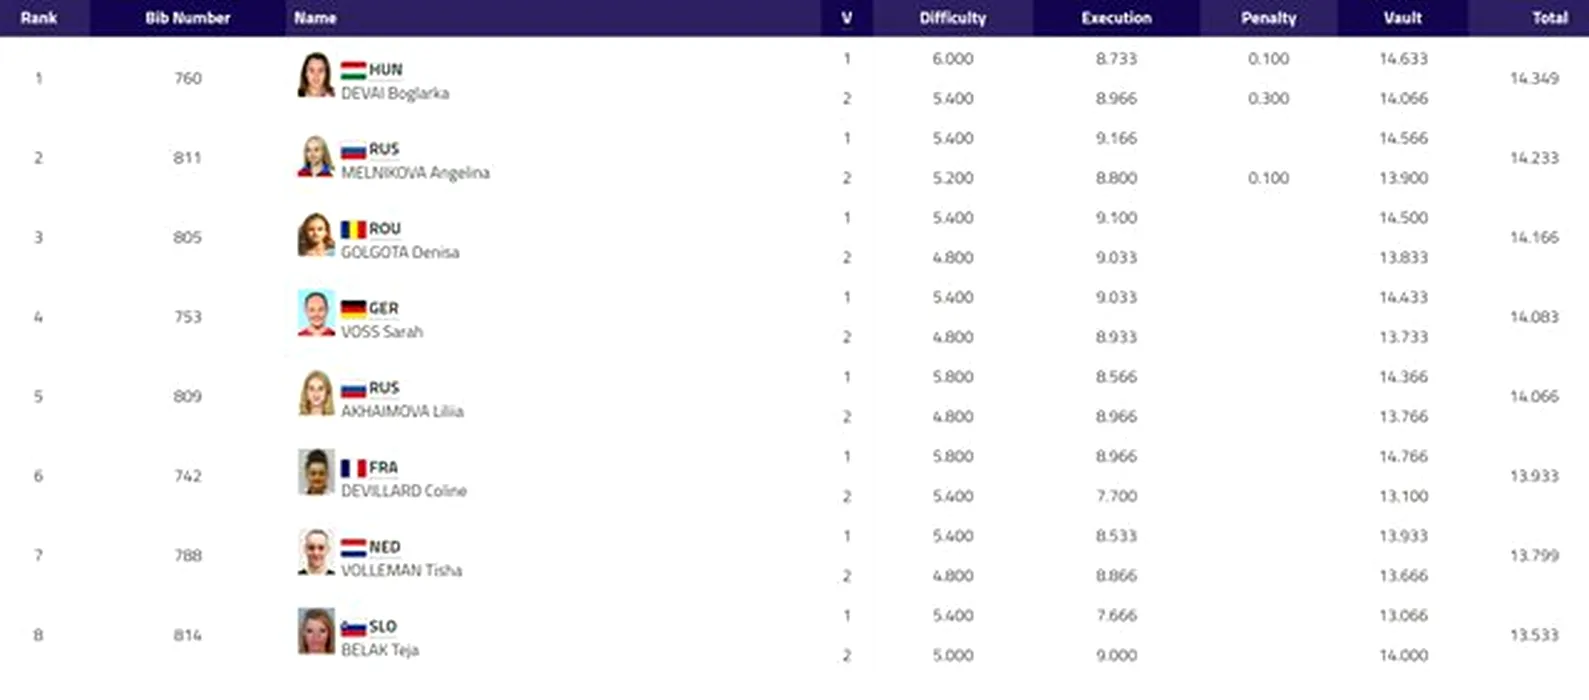Select the ROU country code

385,229
